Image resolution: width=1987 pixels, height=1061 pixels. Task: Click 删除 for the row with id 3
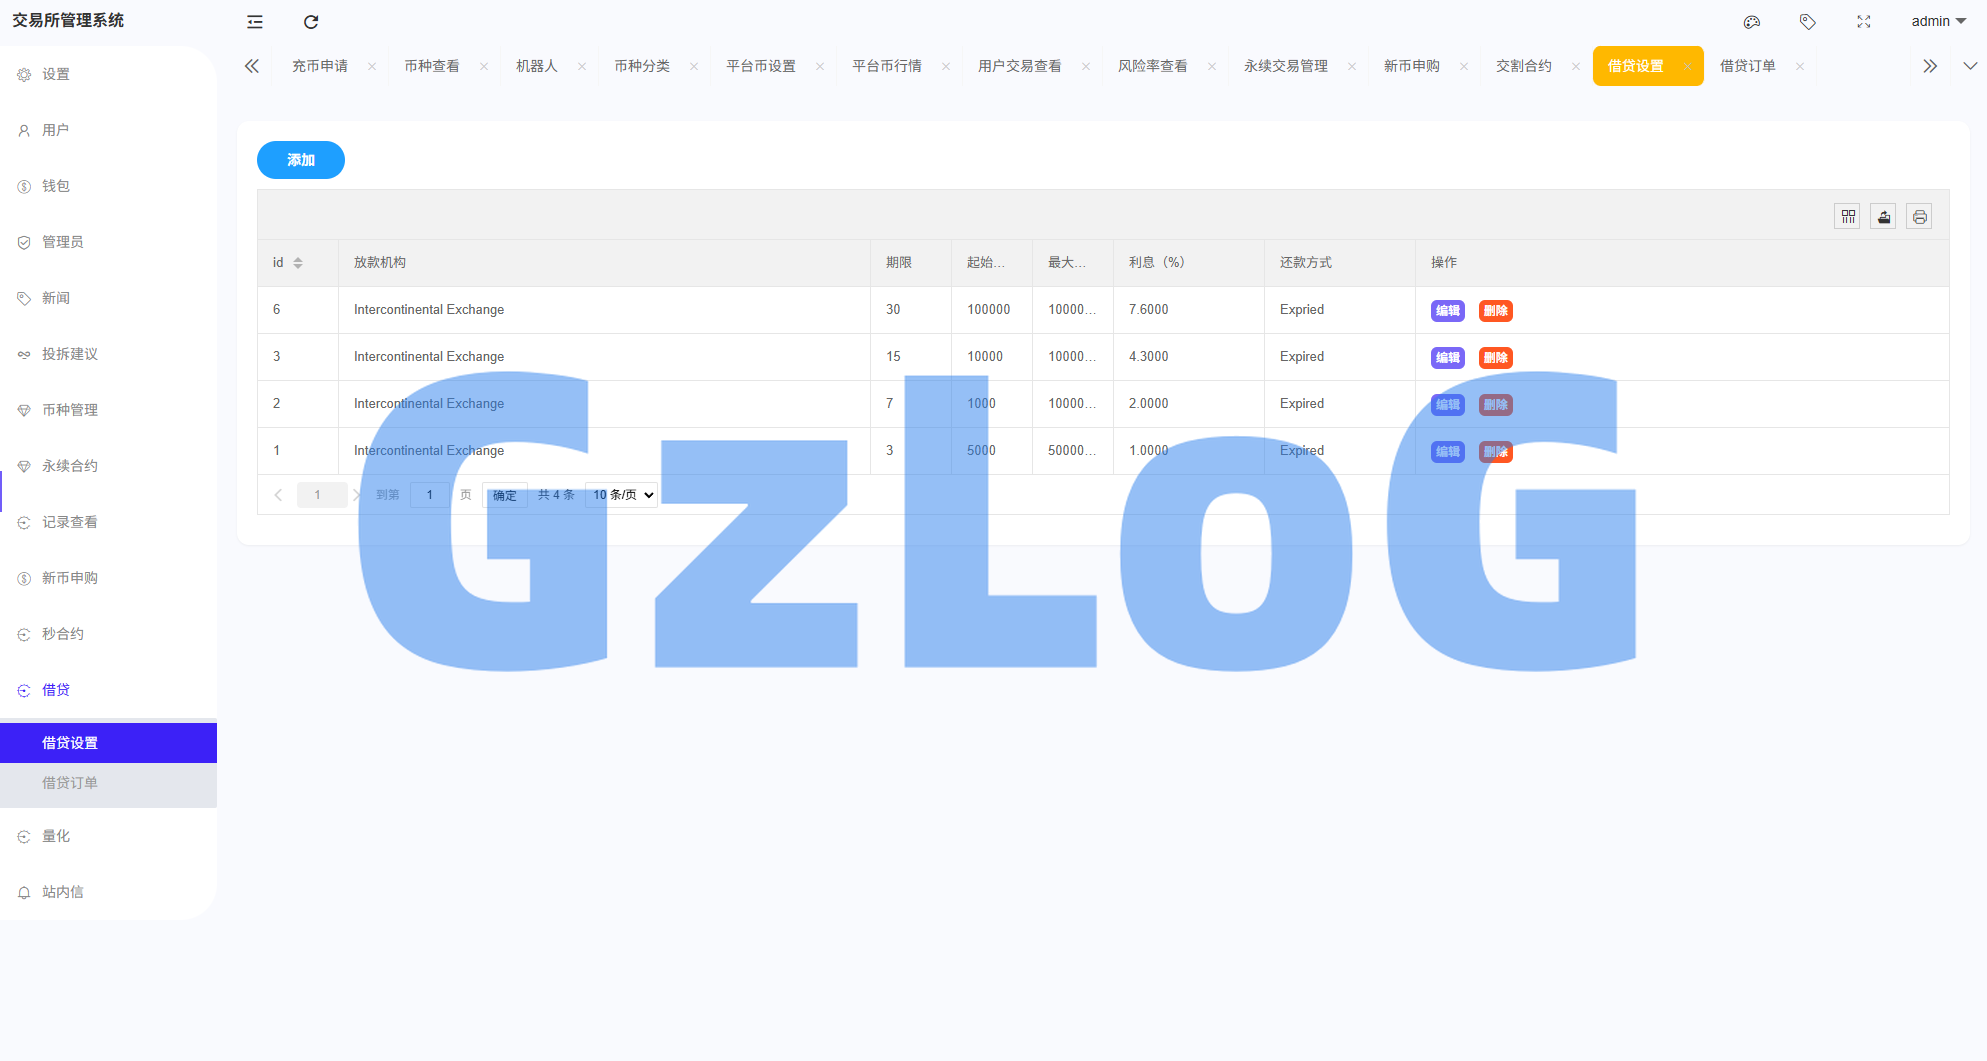(x=1495, y=358)
